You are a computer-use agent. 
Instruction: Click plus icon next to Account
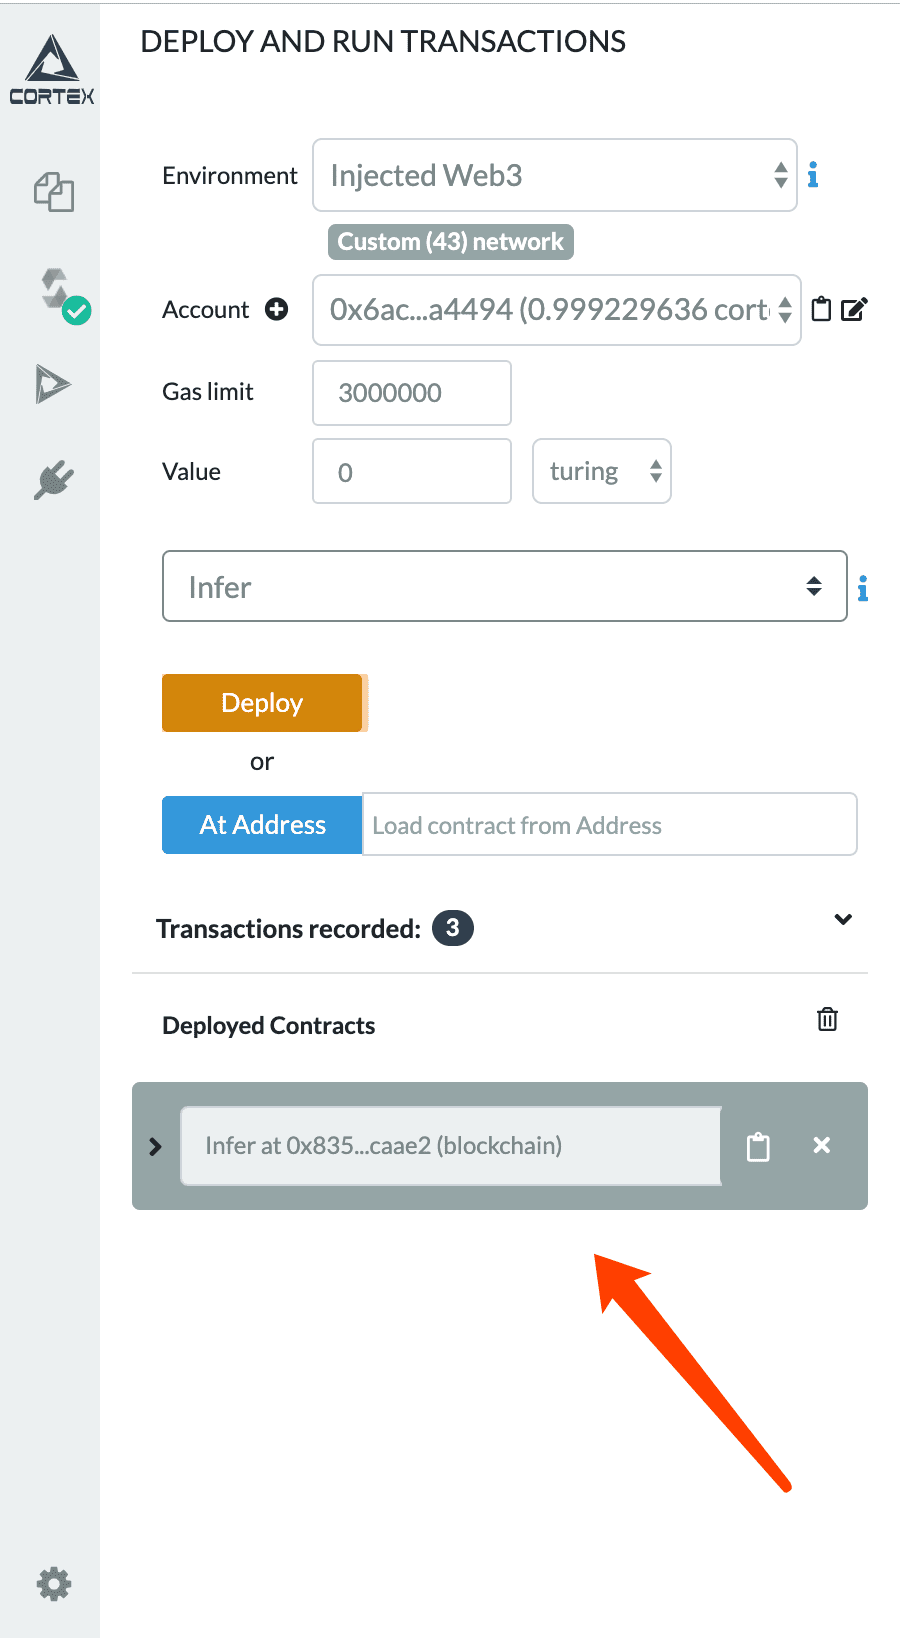(x=277, y=309)
